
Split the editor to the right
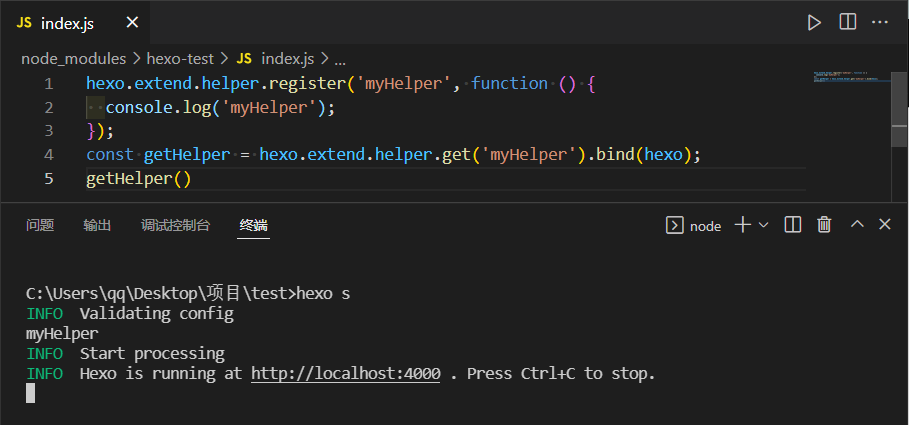pos(847,22)
